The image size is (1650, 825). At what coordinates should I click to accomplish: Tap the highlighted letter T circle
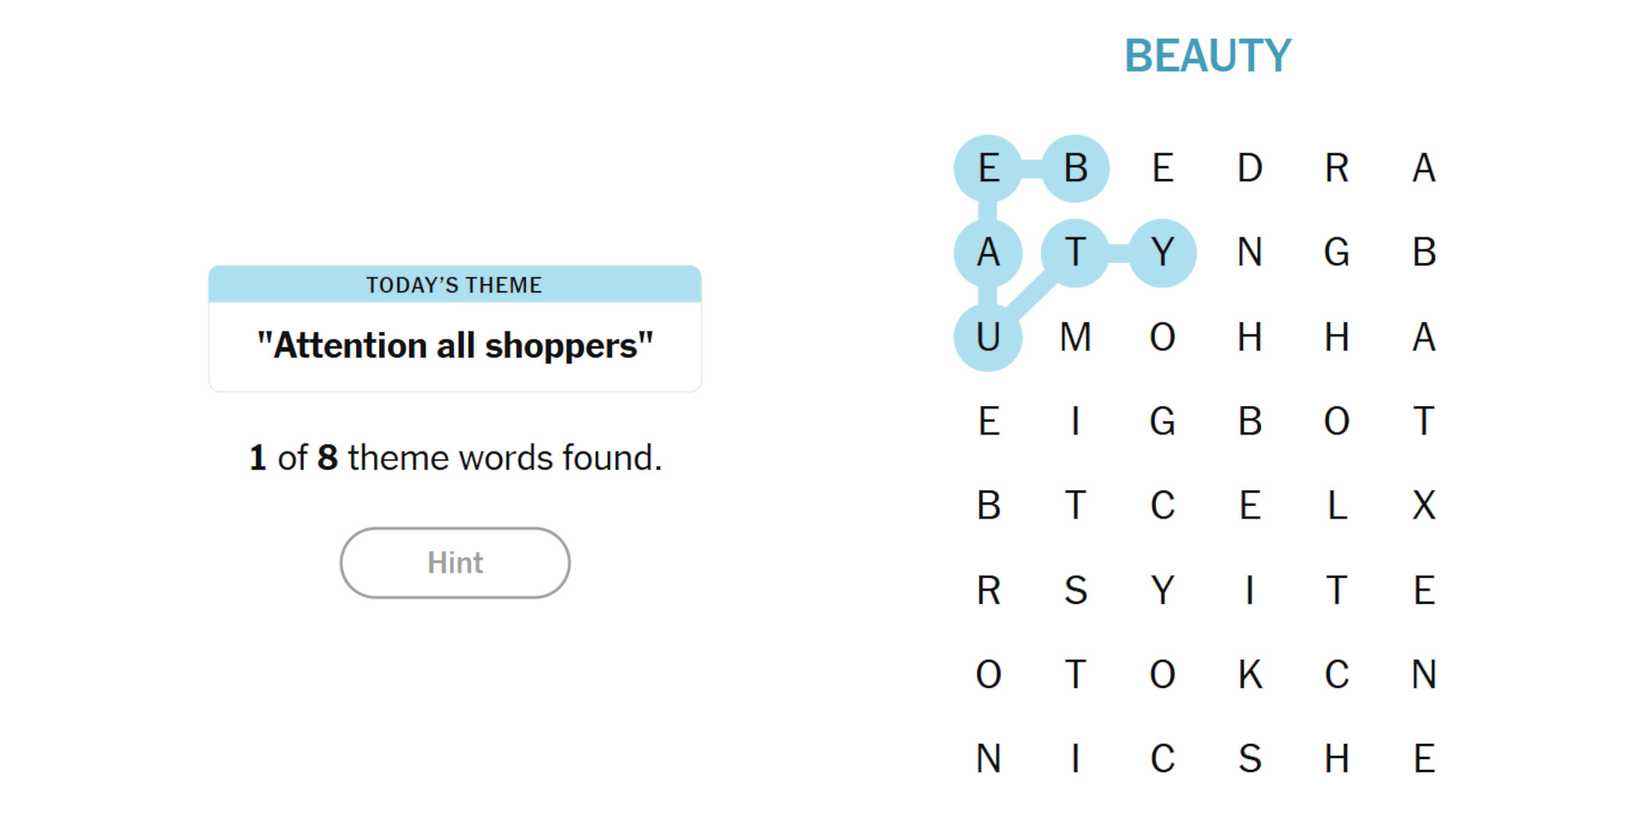click(1075, 253)
